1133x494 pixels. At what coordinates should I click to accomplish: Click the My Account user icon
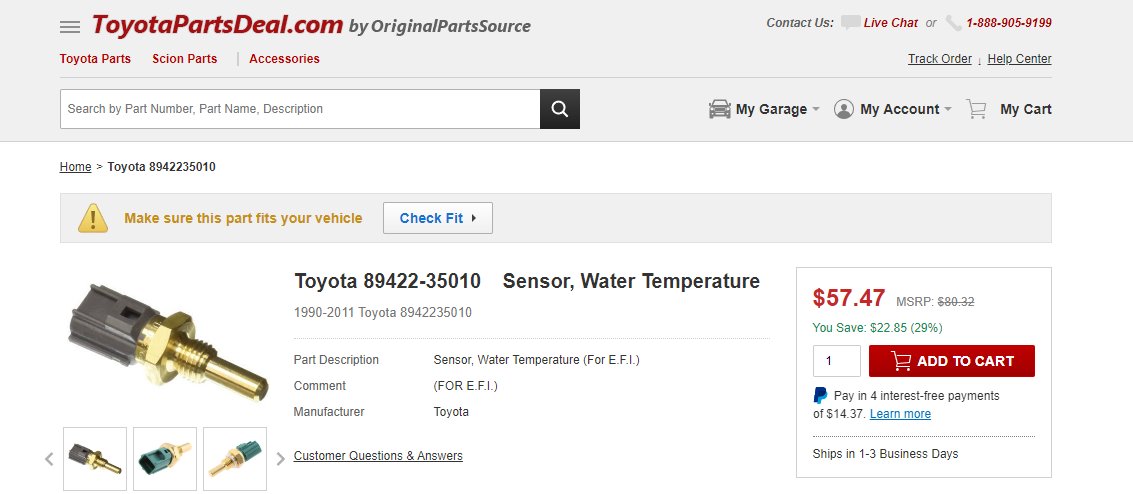click(844, 109)
